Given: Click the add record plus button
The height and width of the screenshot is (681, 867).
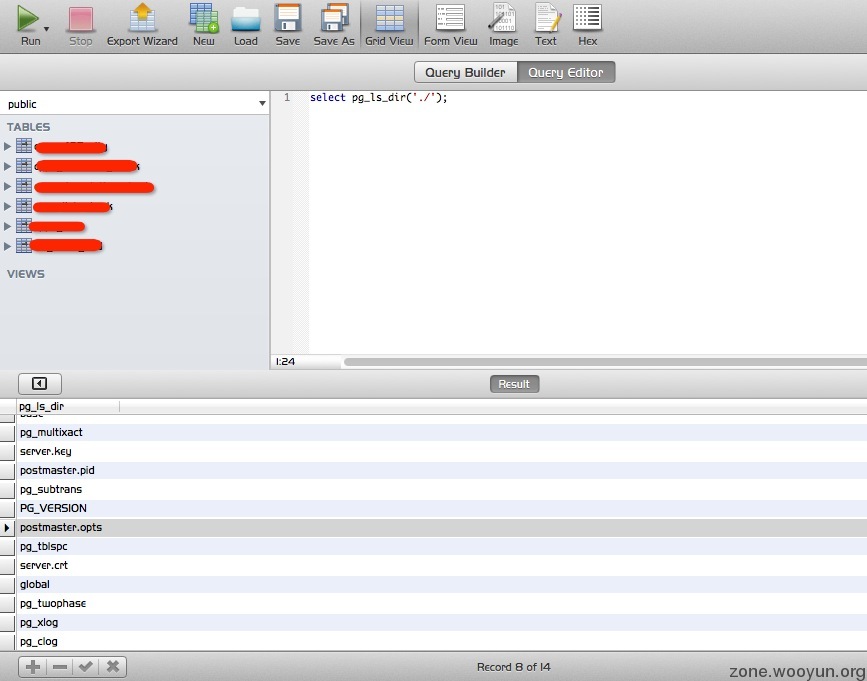Looking at the screenshot, I should [x=33, y=666].
